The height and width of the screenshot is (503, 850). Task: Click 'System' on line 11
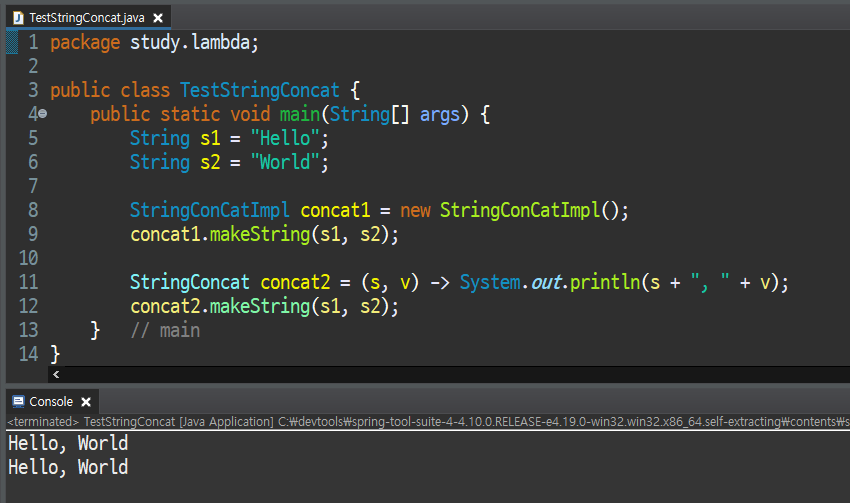tap(490, 282)
